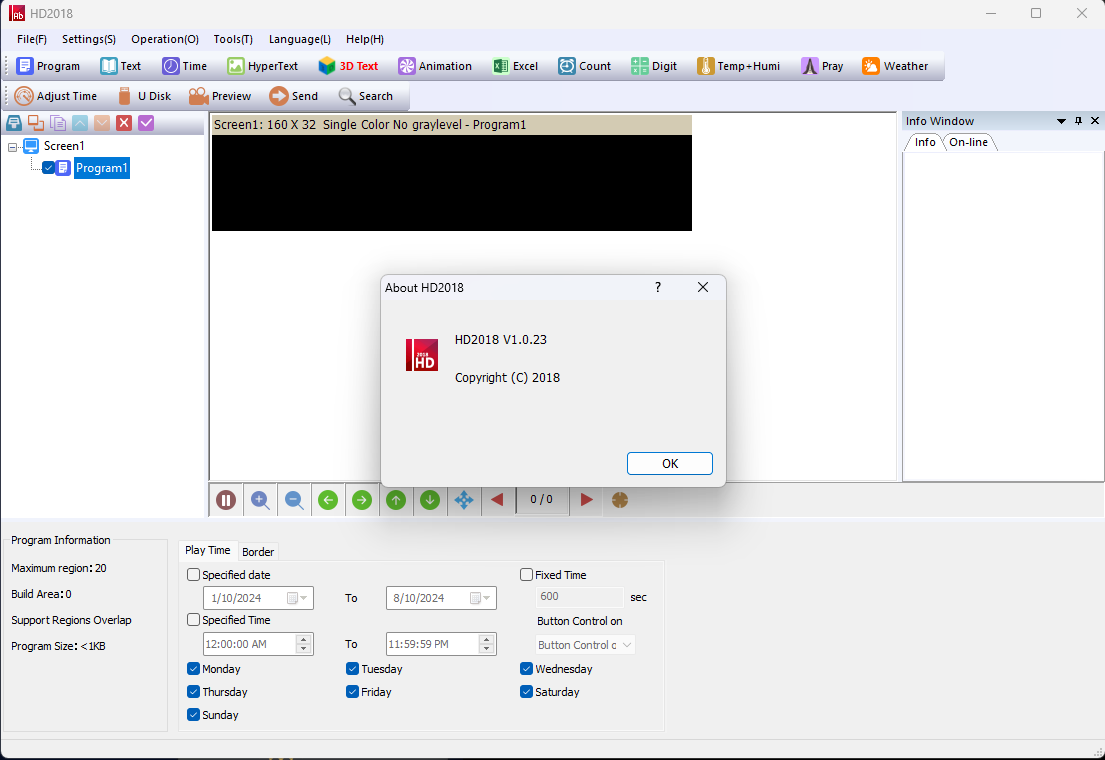
Task: Uncheck Wednesday
Action: tap(526, 668)
